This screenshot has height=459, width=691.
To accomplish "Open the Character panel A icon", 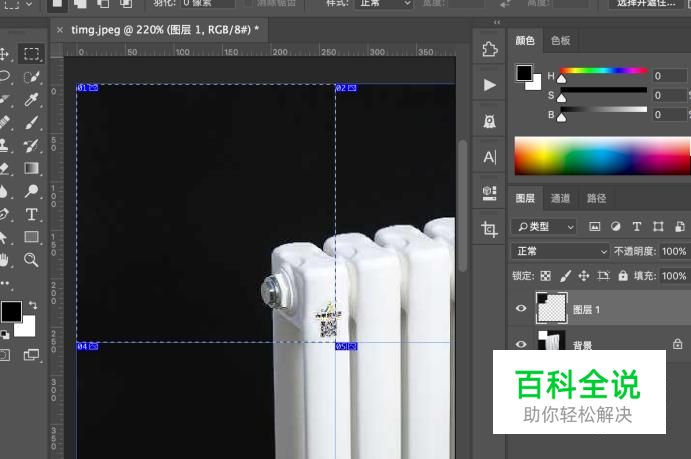I will click(489, 157).
